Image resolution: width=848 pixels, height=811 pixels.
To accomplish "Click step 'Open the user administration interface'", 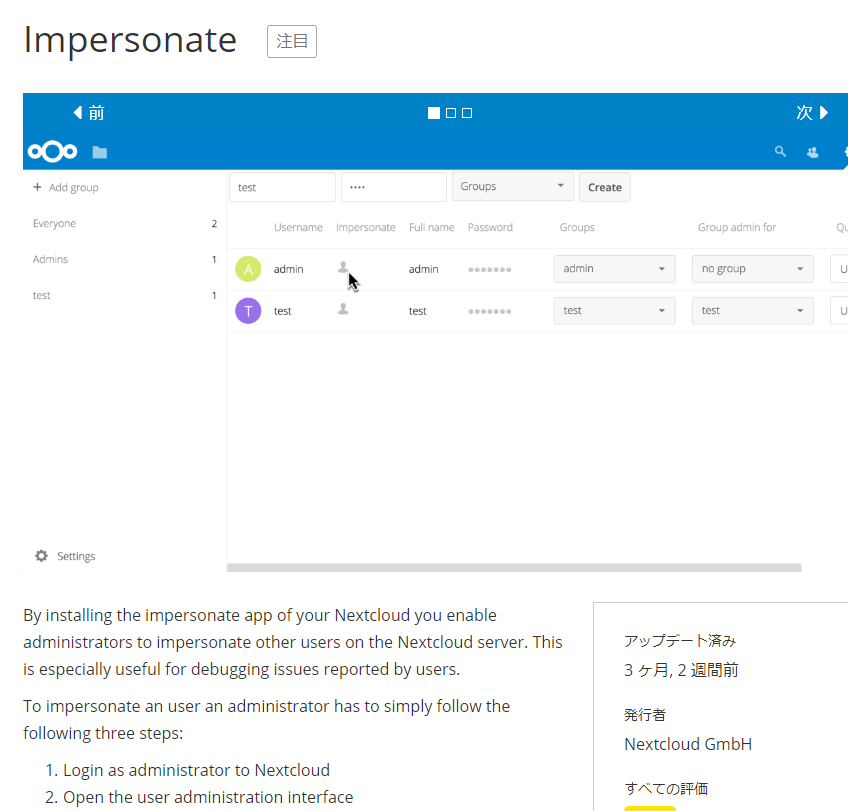I will [x=208, y=797].
